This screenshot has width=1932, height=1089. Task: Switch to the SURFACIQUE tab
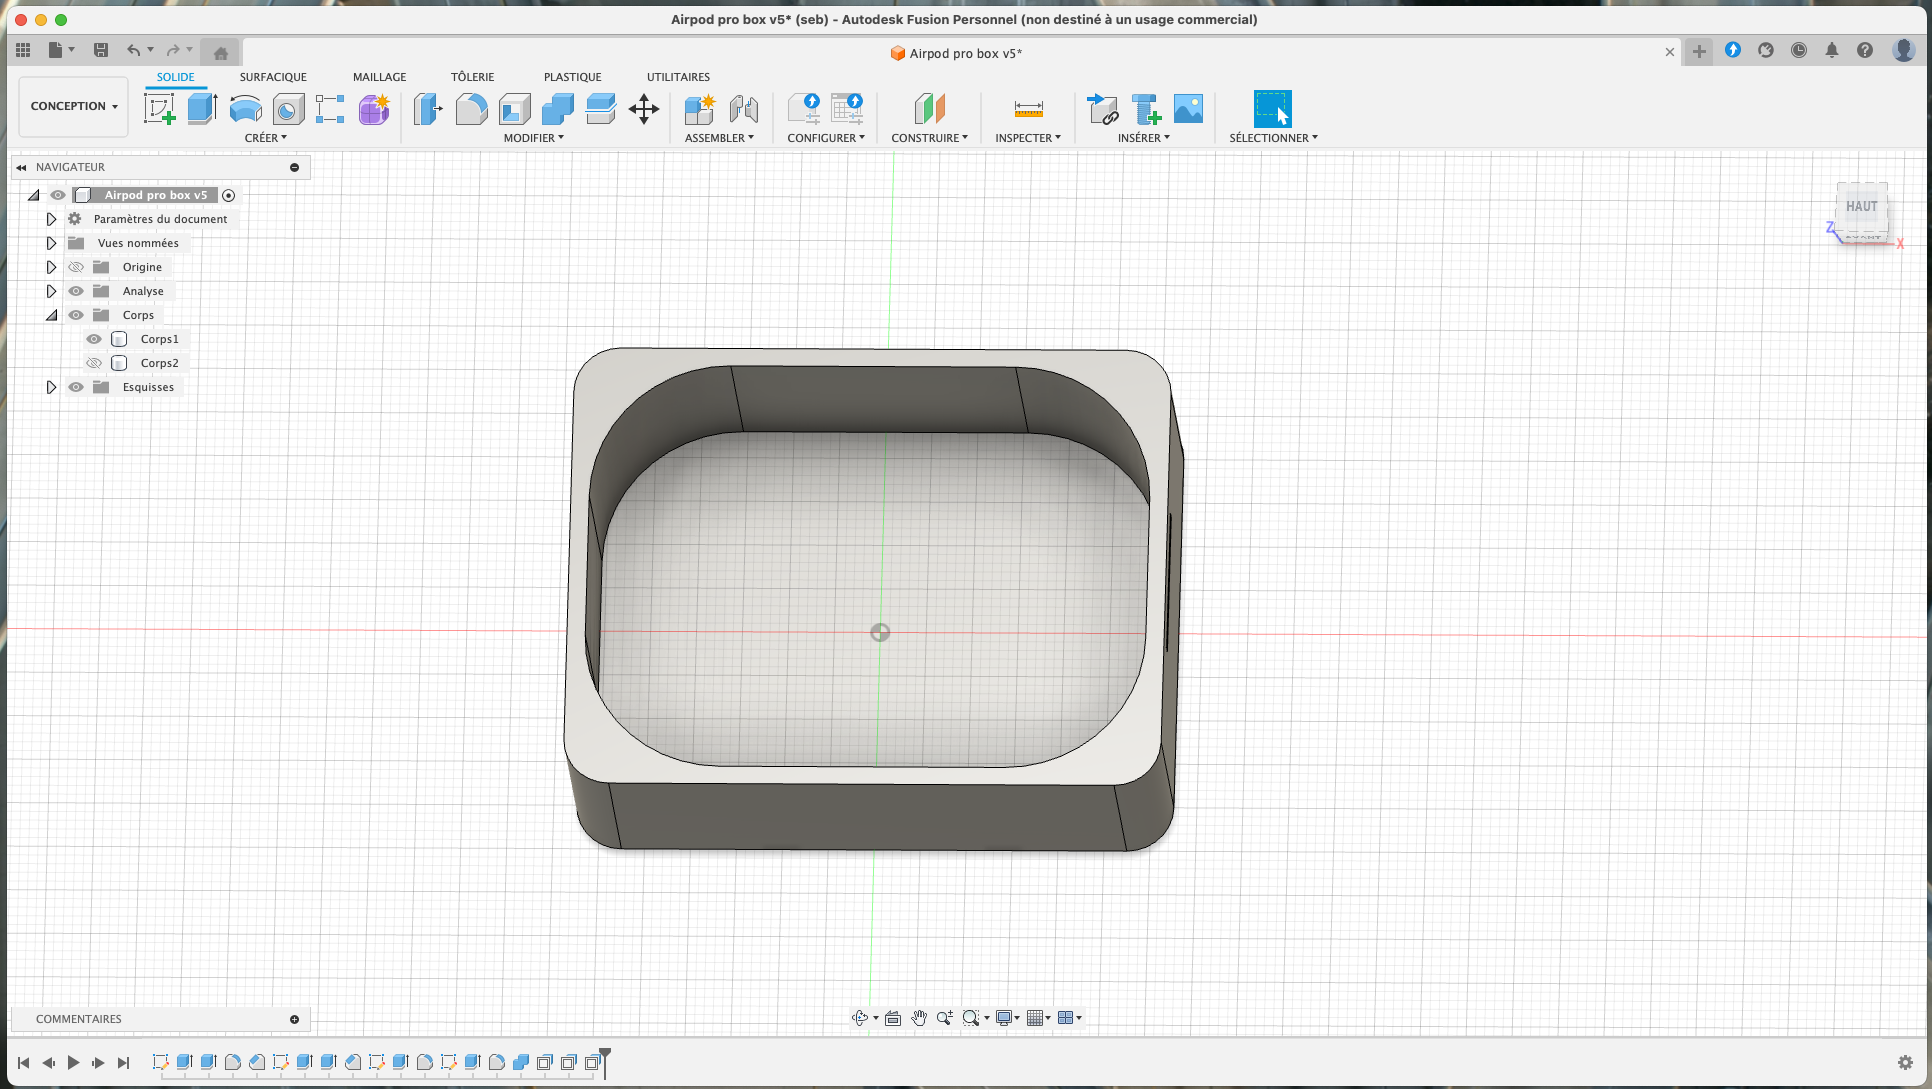pos(273,77)
